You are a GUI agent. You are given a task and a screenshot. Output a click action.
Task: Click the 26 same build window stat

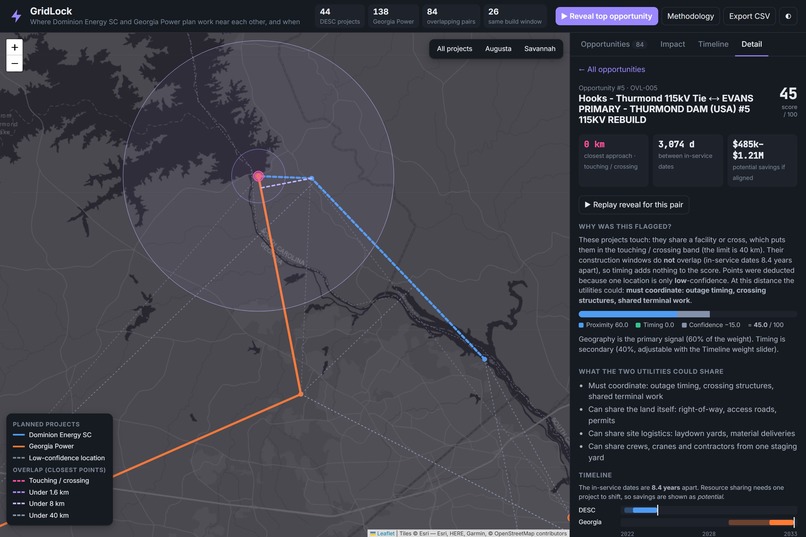pyautogui.click(x=515, y=16)
